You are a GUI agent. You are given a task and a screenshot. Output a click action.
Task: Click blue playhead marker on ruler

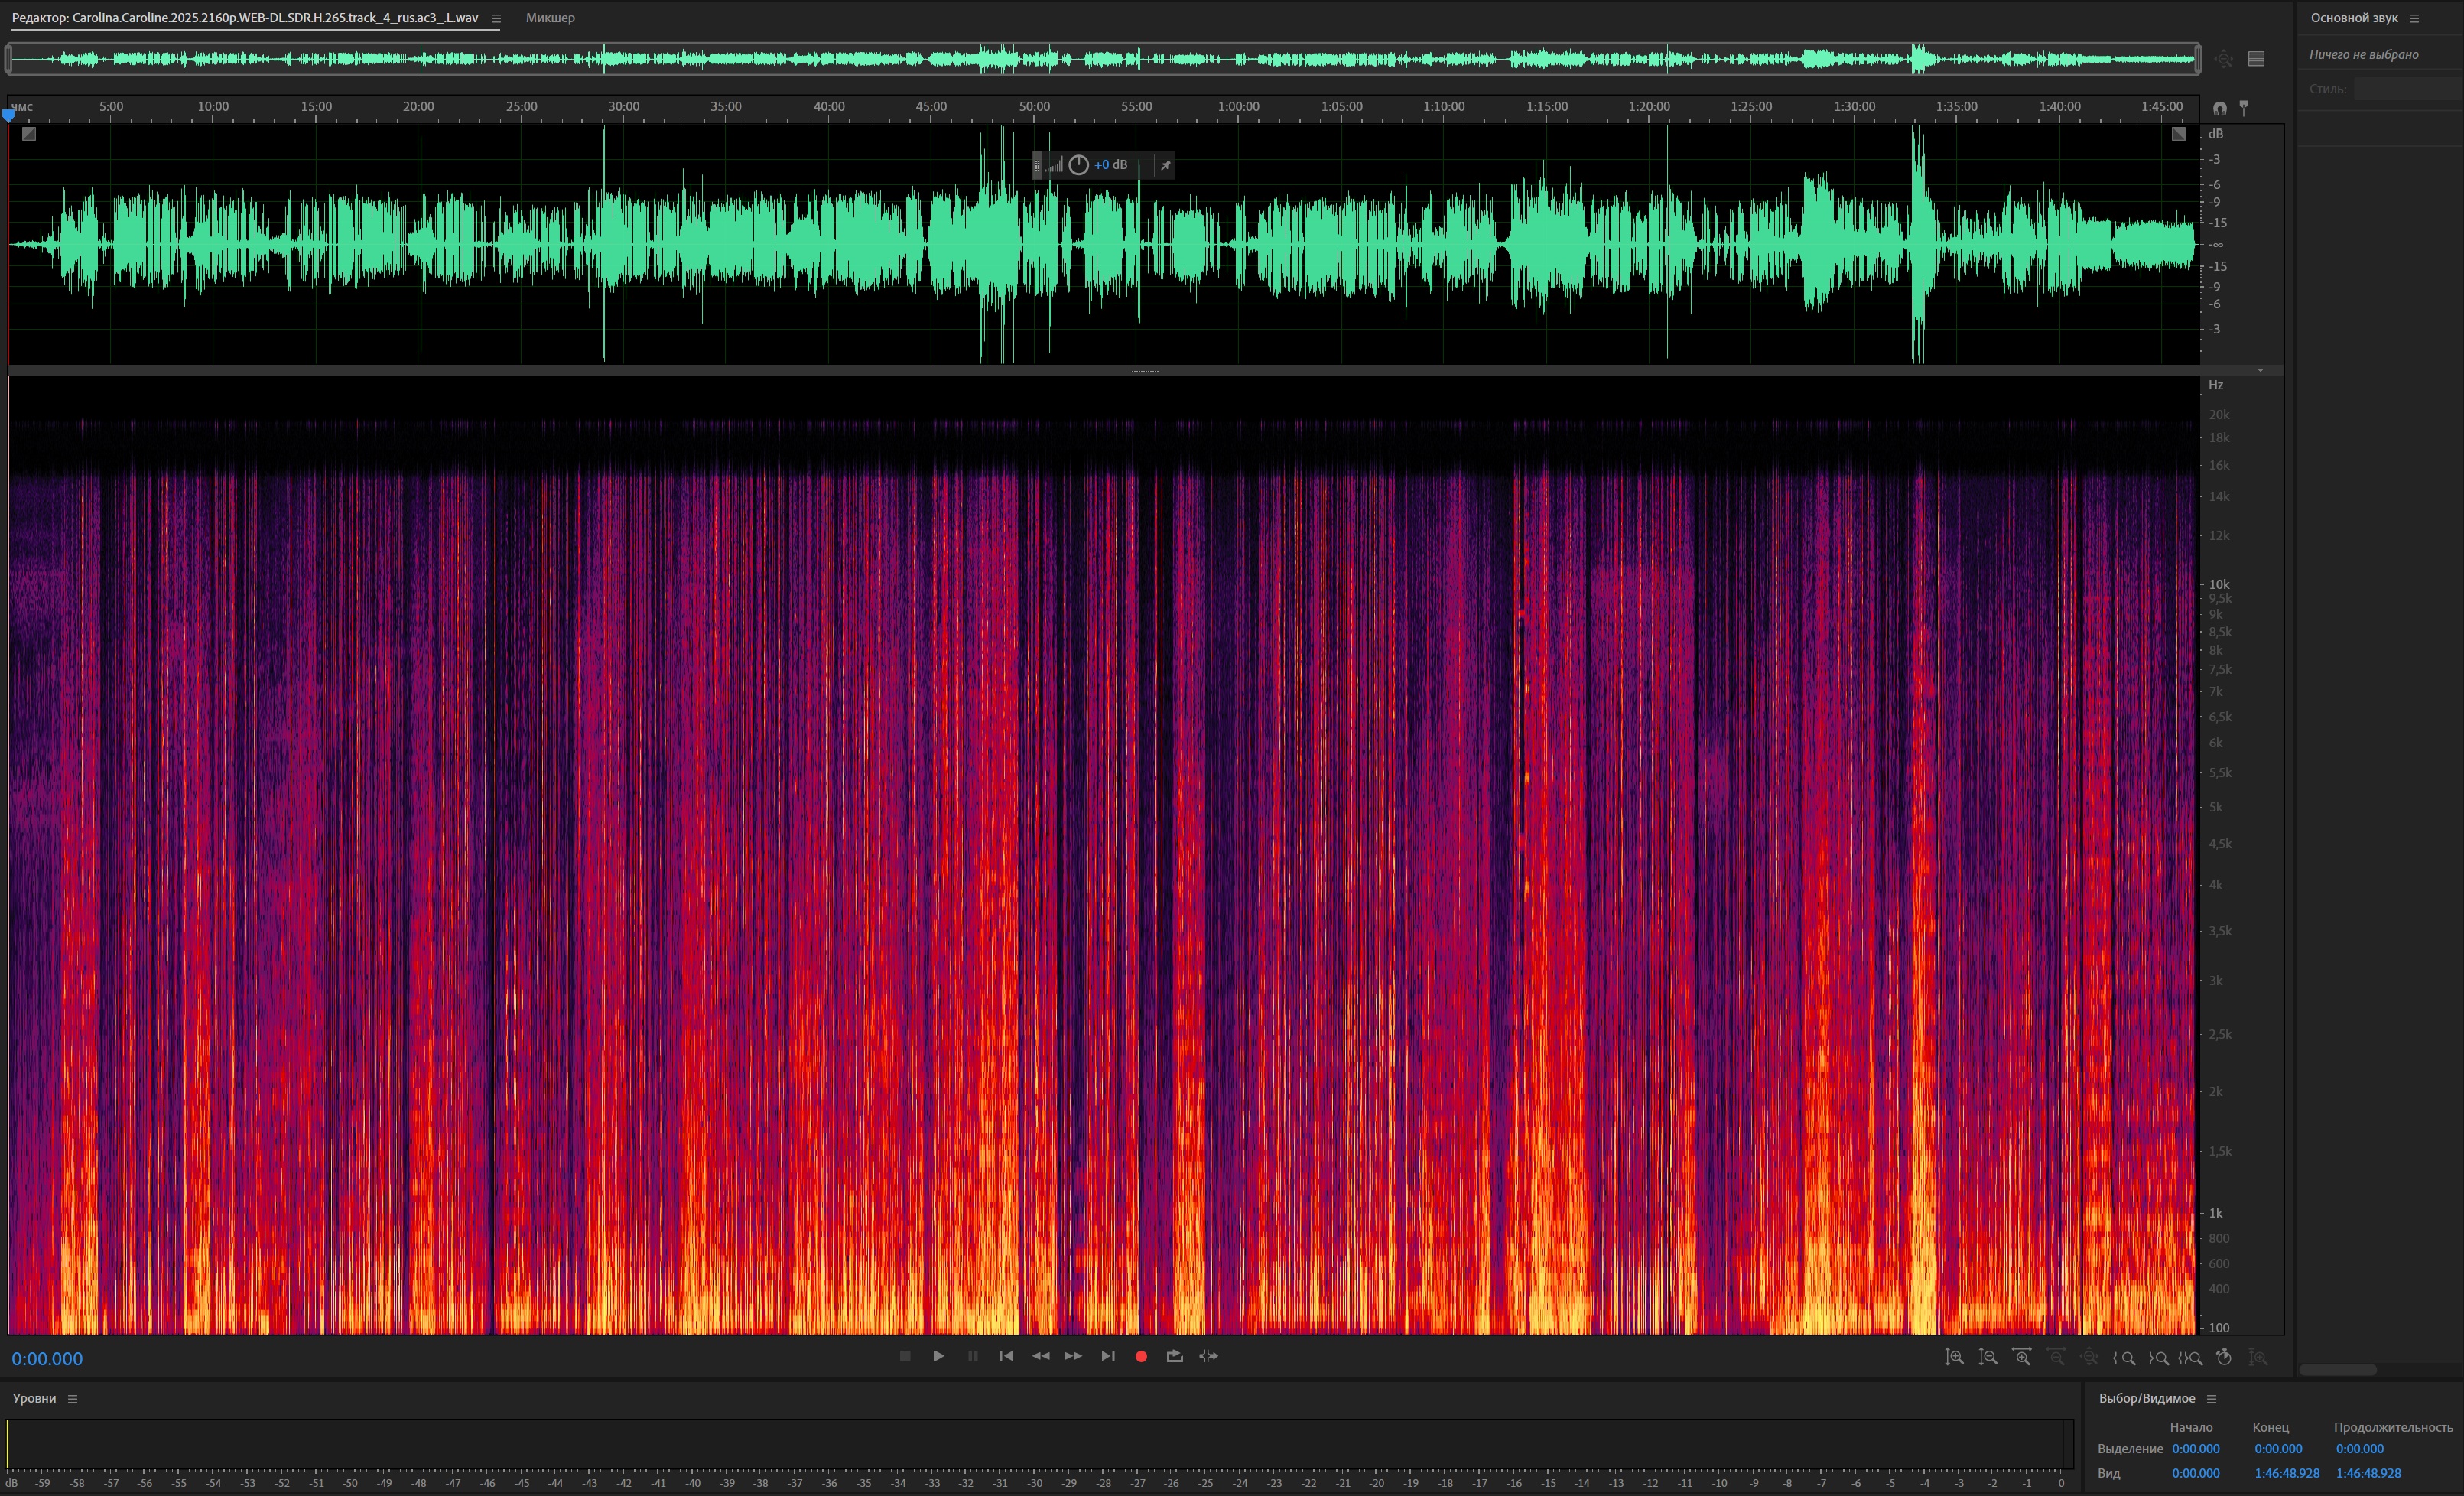(9, 116)
